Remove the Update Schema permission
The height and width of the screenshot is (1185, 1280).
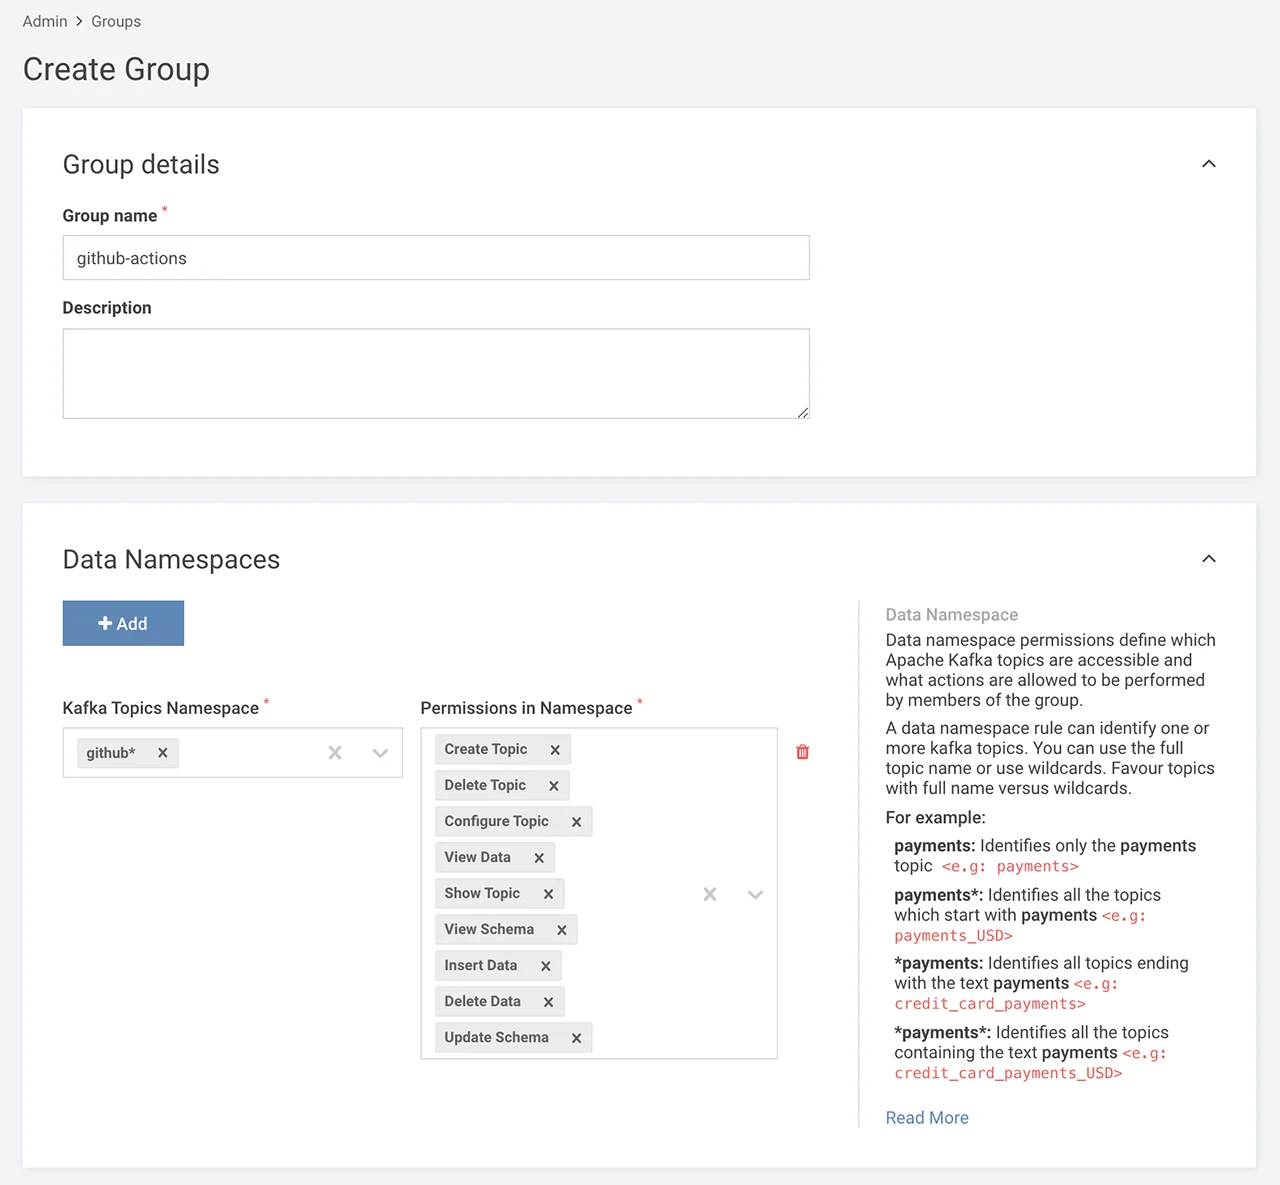point(576,1037)
